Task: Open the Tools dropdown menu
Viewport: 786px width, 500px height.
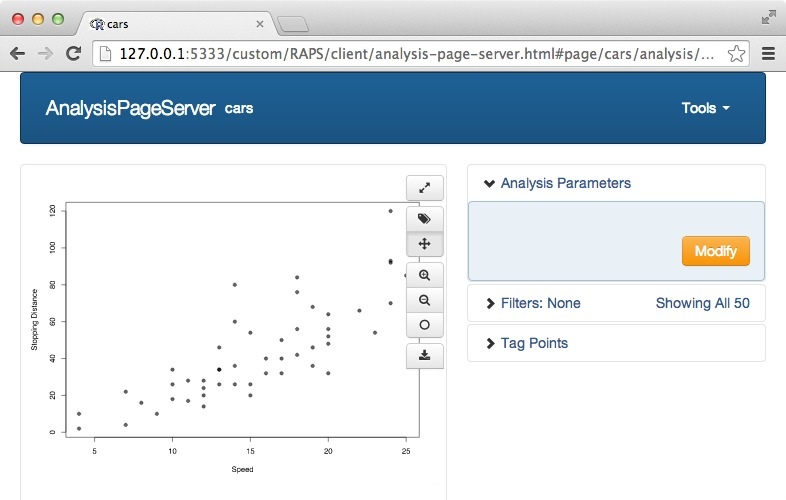Action: [705, 108]
